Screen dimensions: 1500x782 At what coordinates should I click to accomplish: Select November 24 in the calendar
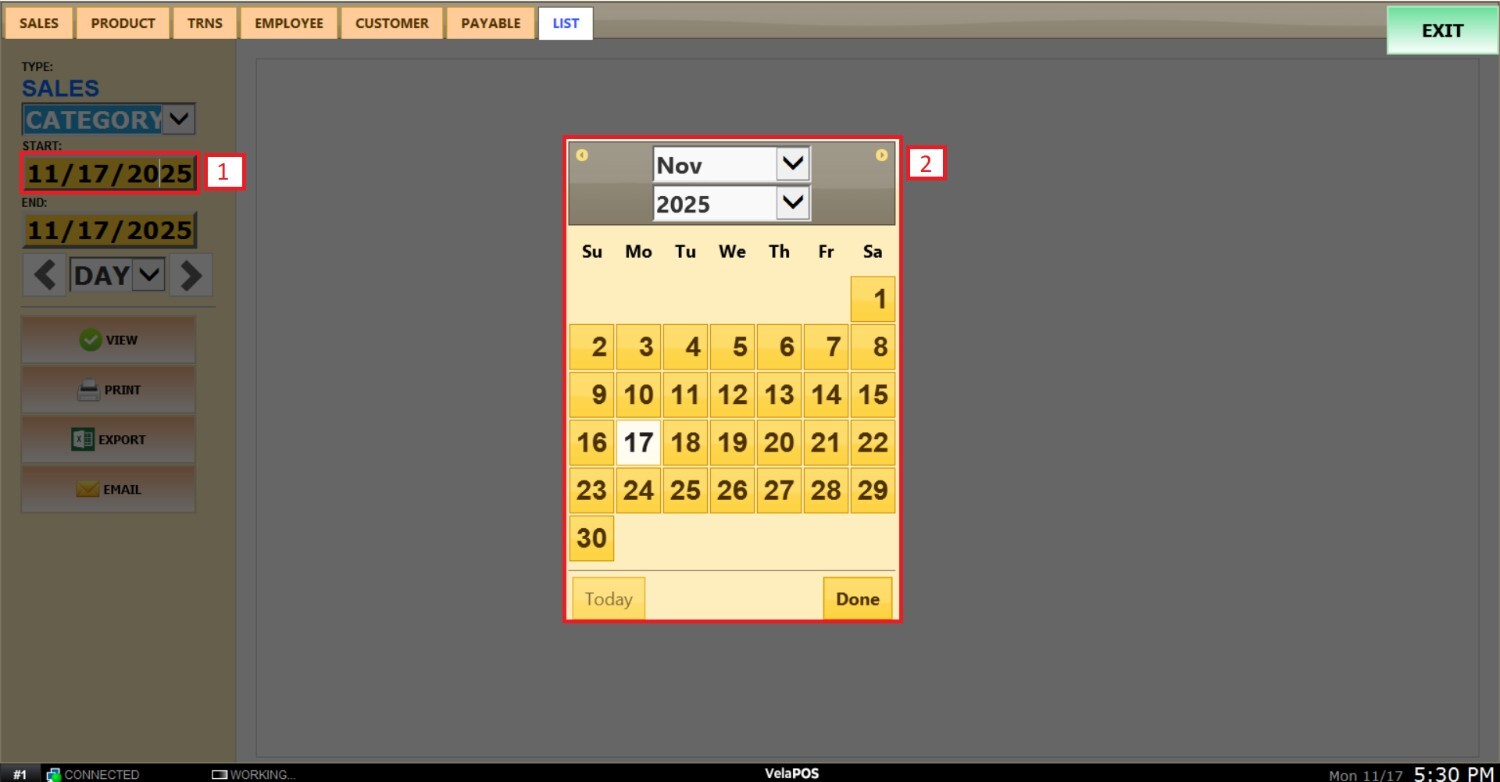point(638,490)
